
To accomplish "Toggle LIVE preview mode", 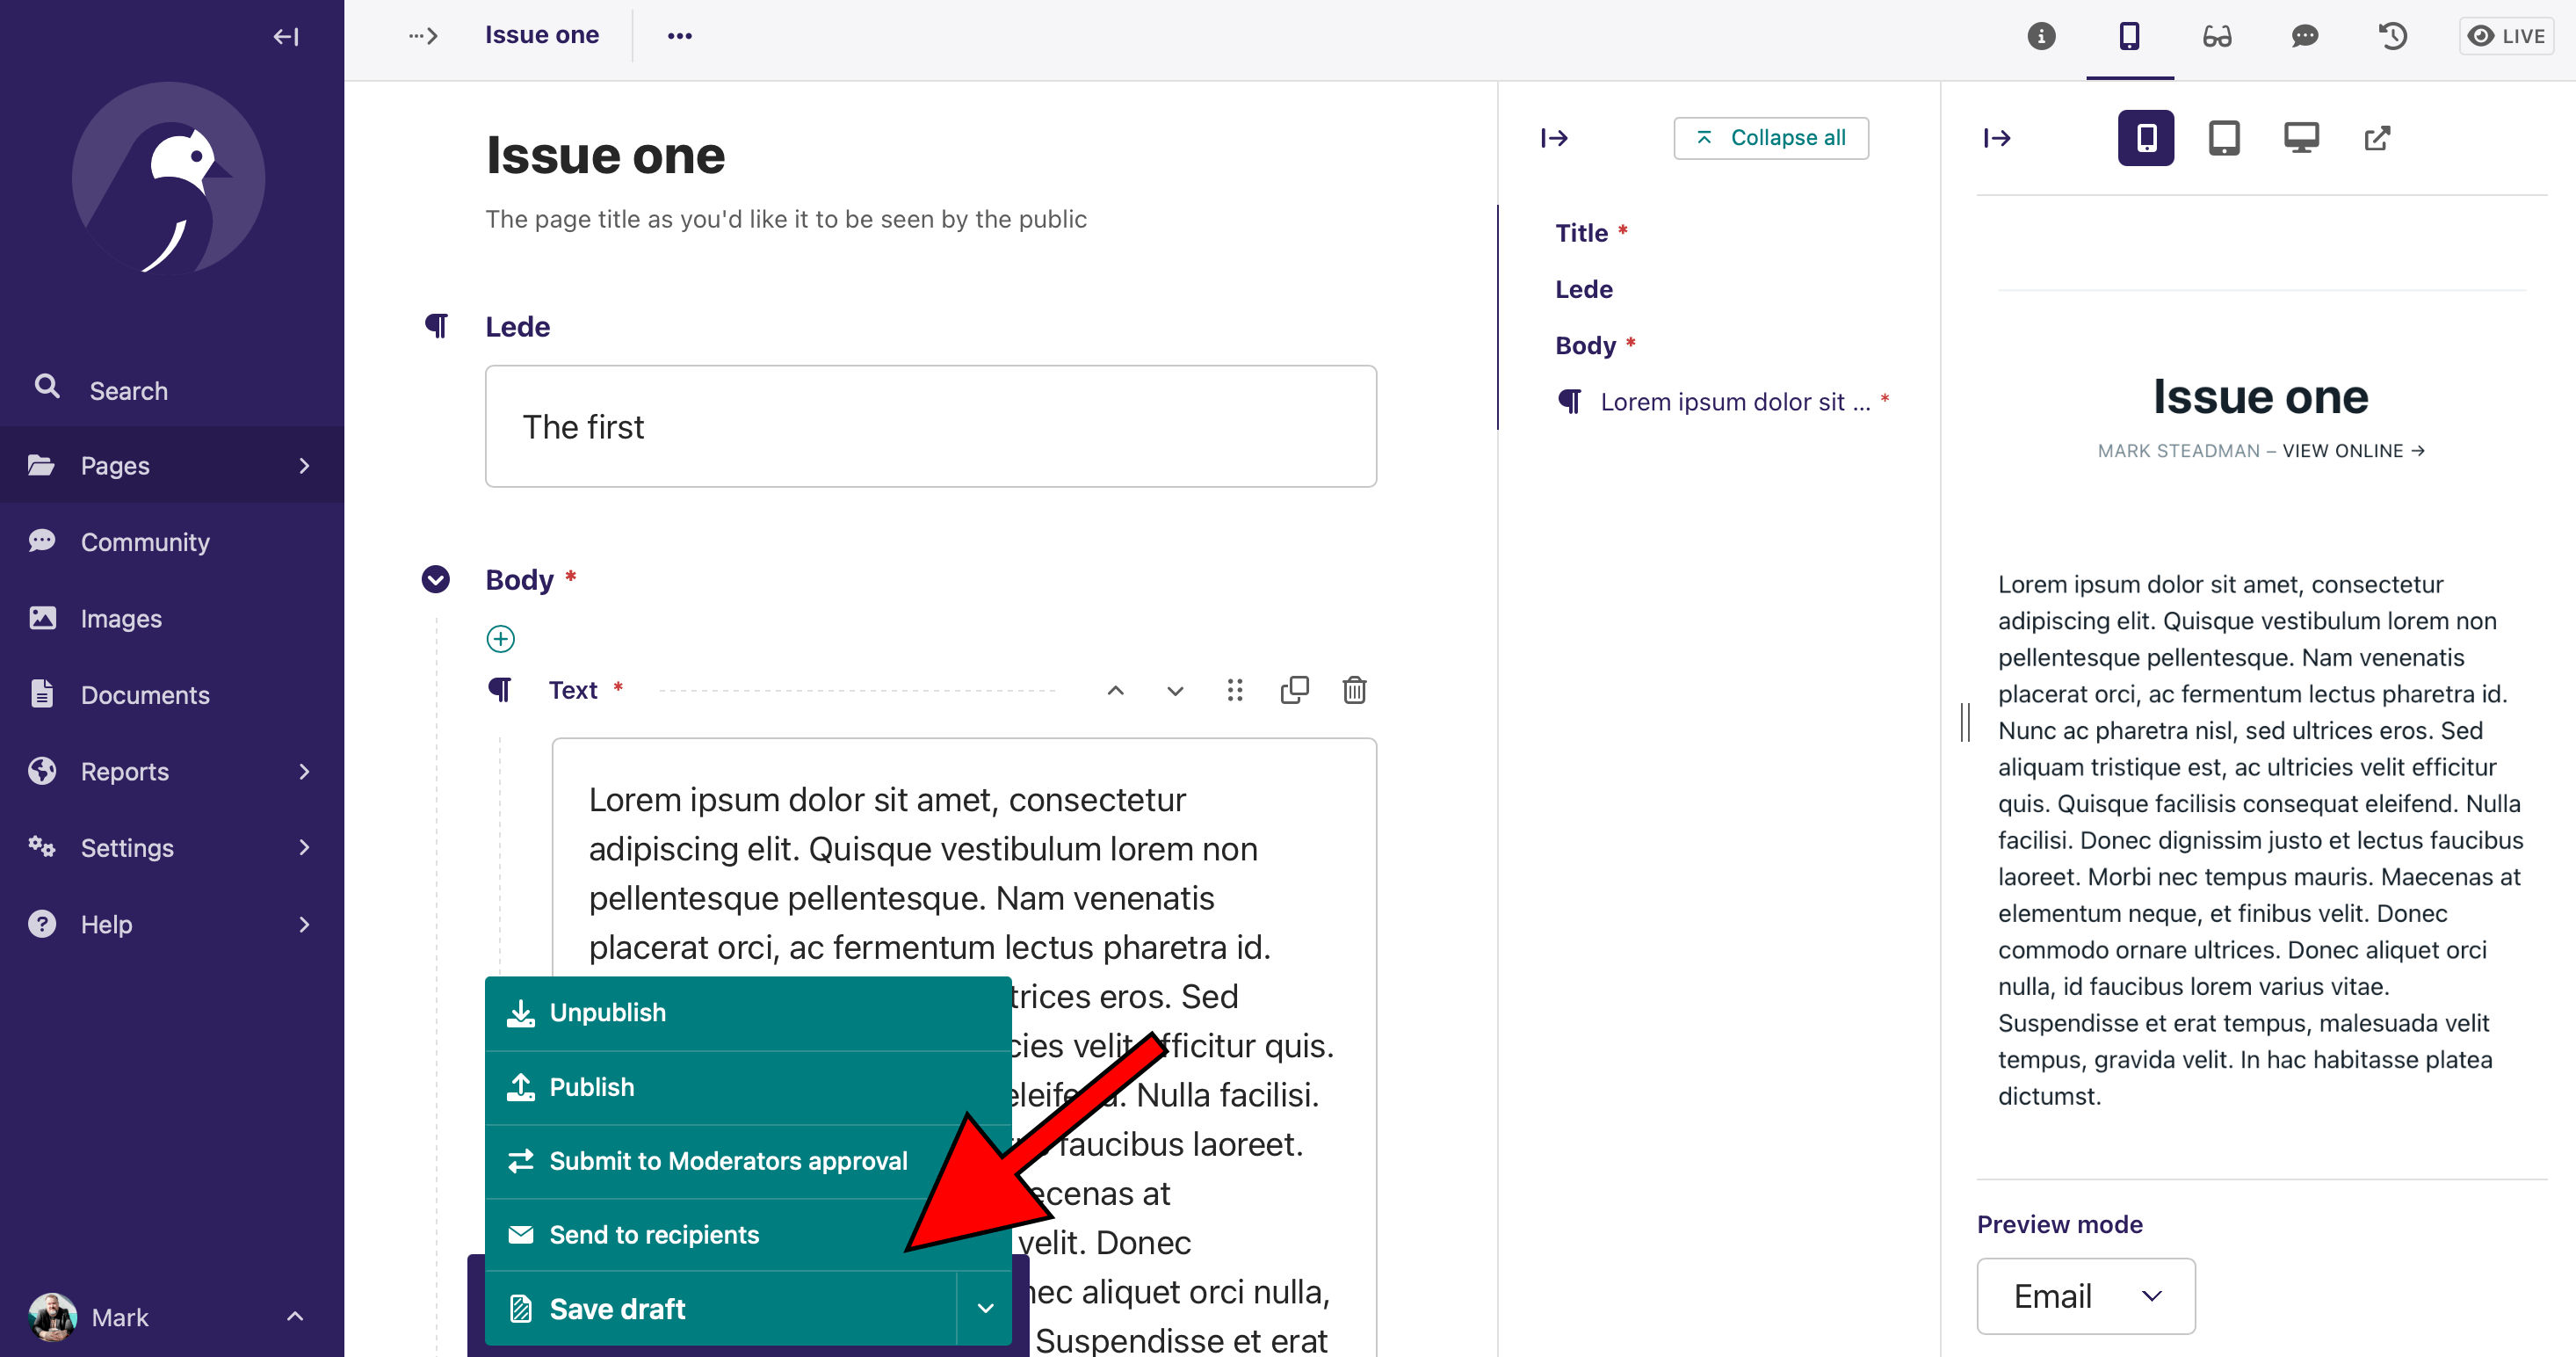I will coord(2505,36).
